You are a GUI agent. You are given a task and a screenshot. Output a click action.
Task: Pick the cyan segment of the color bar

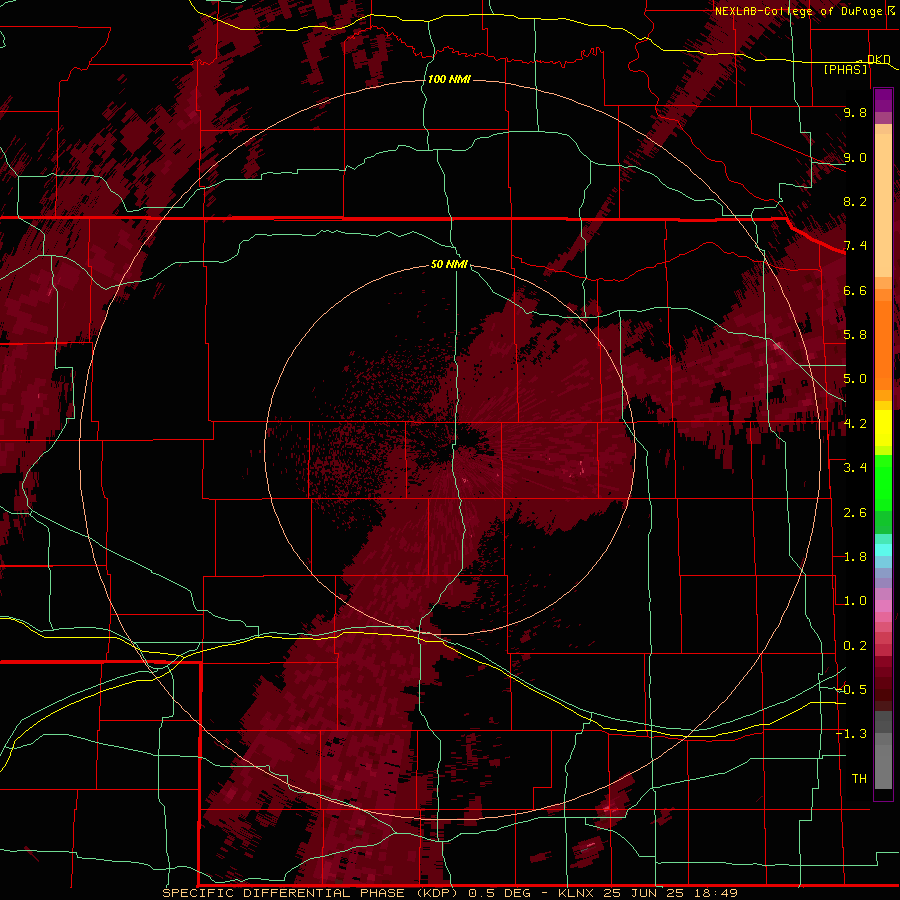(x=883, y=550)
